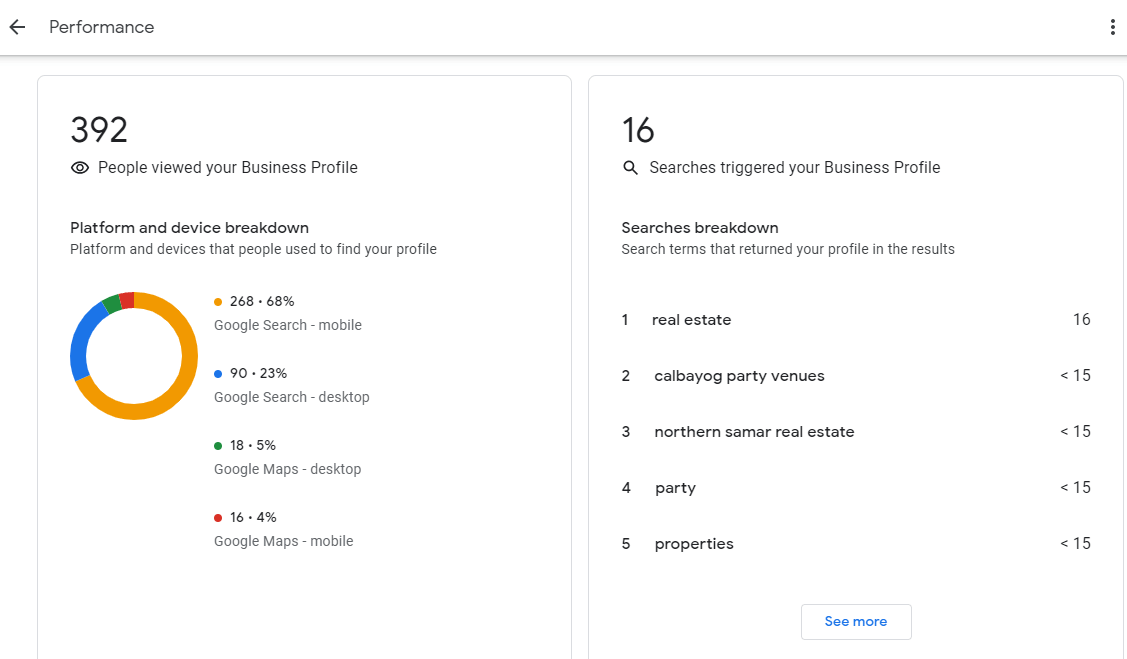Click the 392 profile views number
The width and height of the screenshot is (1127, 659).
(x=99, y=131)
